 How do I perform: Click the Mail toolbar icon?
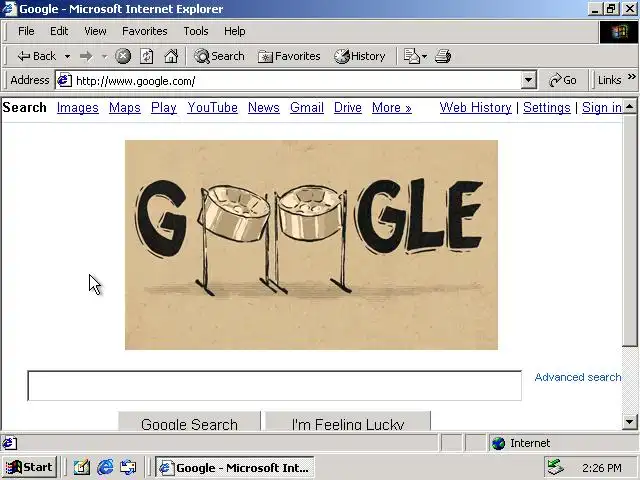pos(411,56)
